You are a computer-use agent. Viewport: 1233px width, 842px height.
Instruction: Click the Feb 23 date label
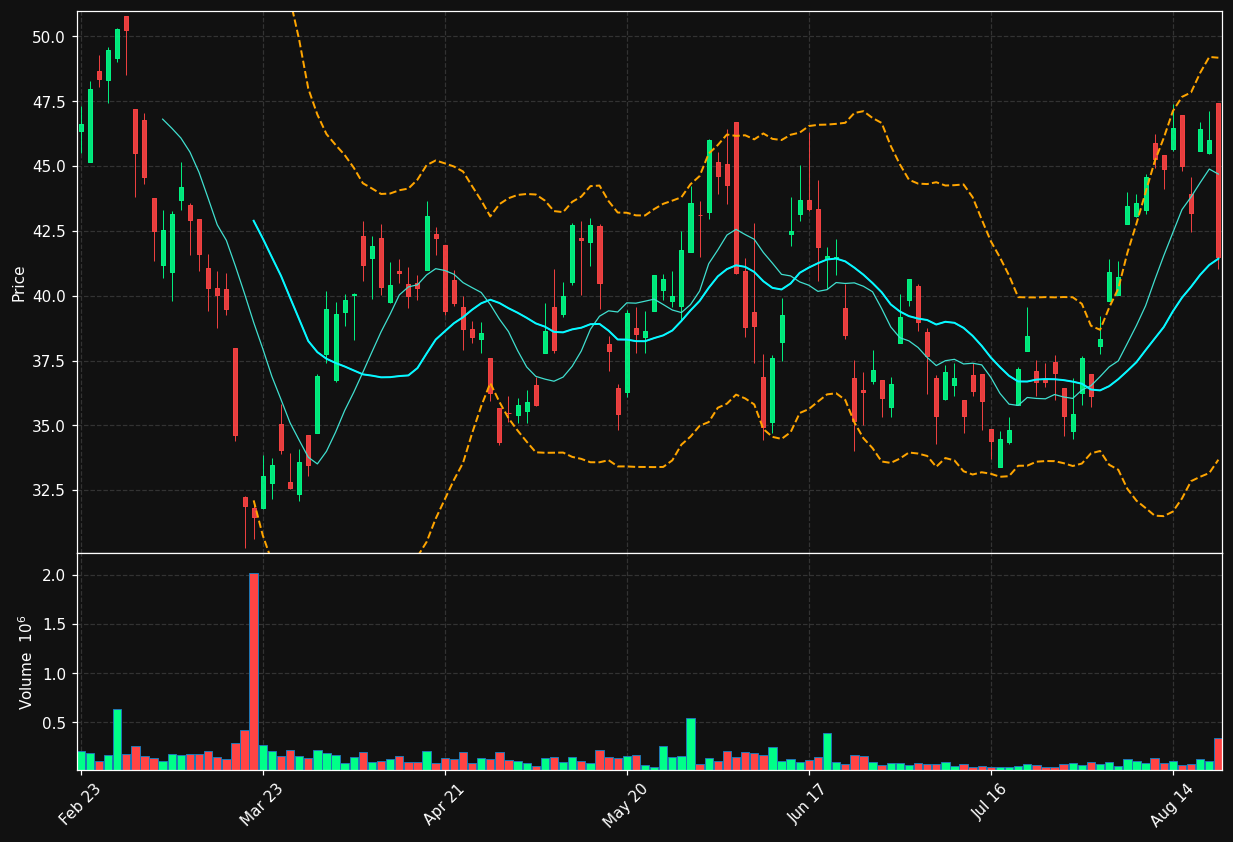(79, 805)
